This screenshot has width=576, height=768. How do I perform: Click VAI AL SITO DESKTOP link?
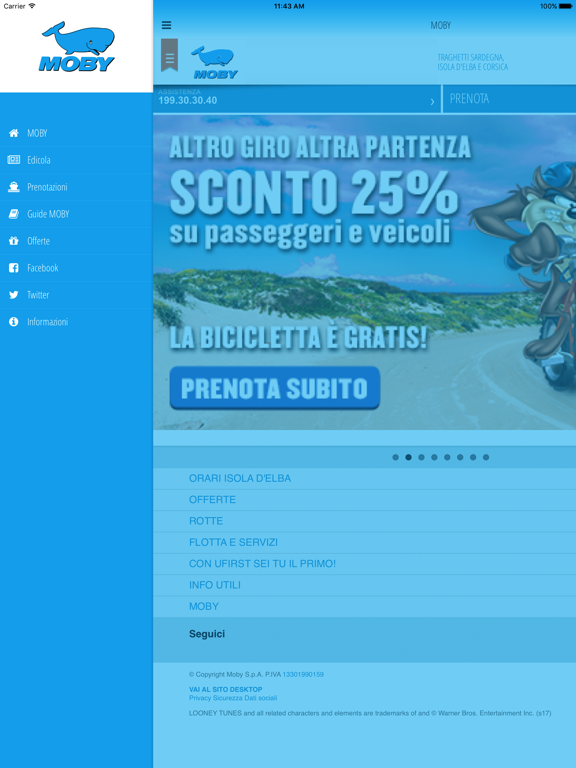(226, 689)
